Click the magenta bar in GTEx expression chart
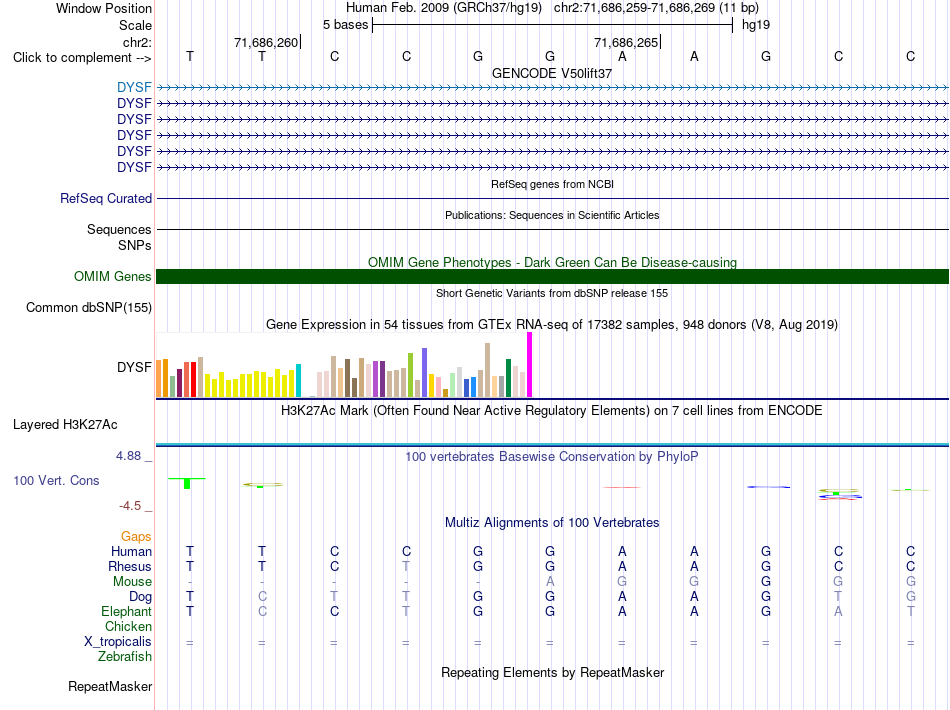950x710 pixels. click(x=530, y=365)
